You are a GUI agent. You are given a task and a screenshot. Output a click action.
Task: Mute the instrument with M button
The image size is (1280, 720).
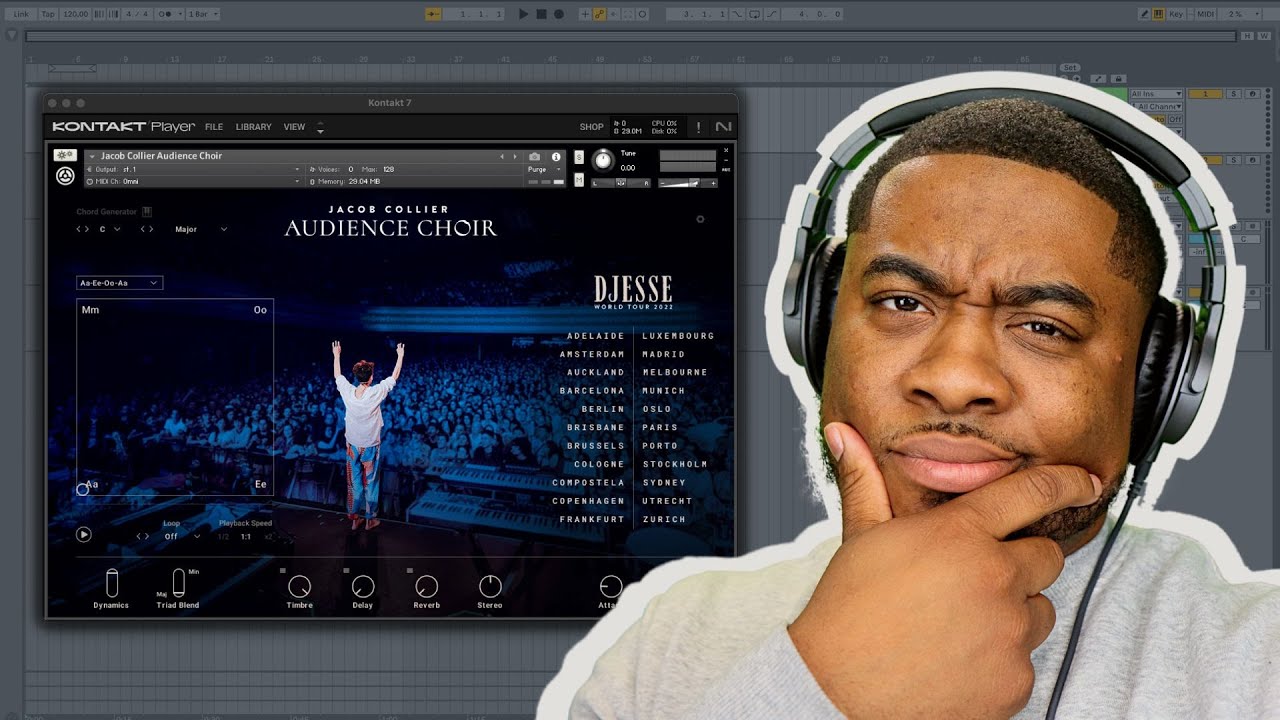(x=579, y=180)
